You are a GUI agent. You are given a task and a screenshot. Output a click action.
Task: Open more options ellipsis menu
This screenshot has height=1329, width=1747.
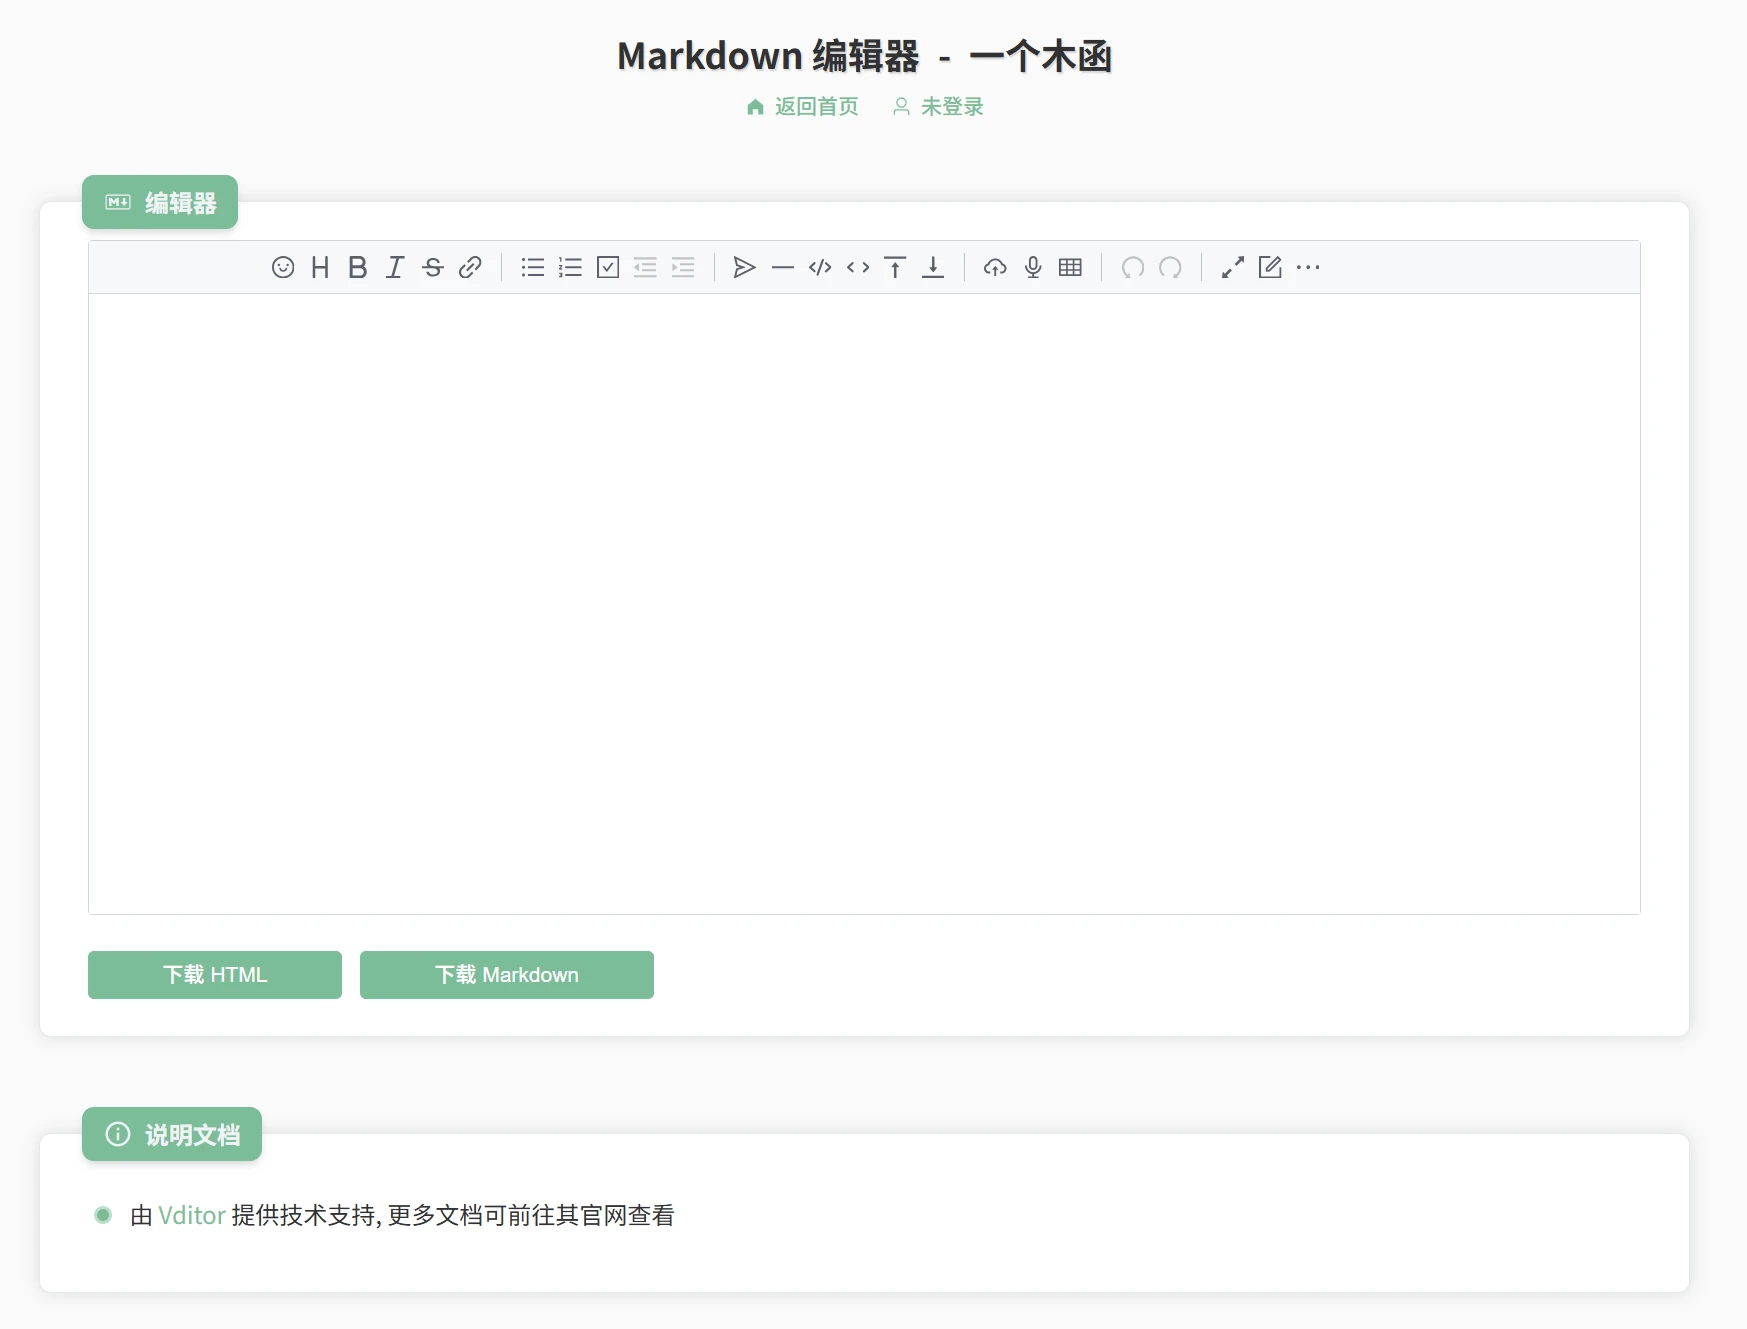[x=1308, y=267]
